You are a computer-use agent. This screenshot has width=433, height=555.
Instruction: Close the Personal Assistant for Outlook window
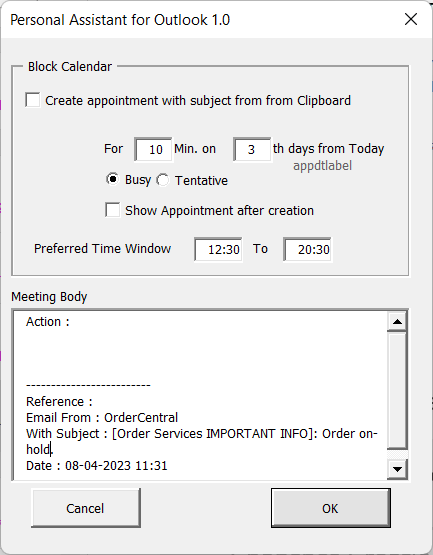pyautogui.click(x=411, y=19)
